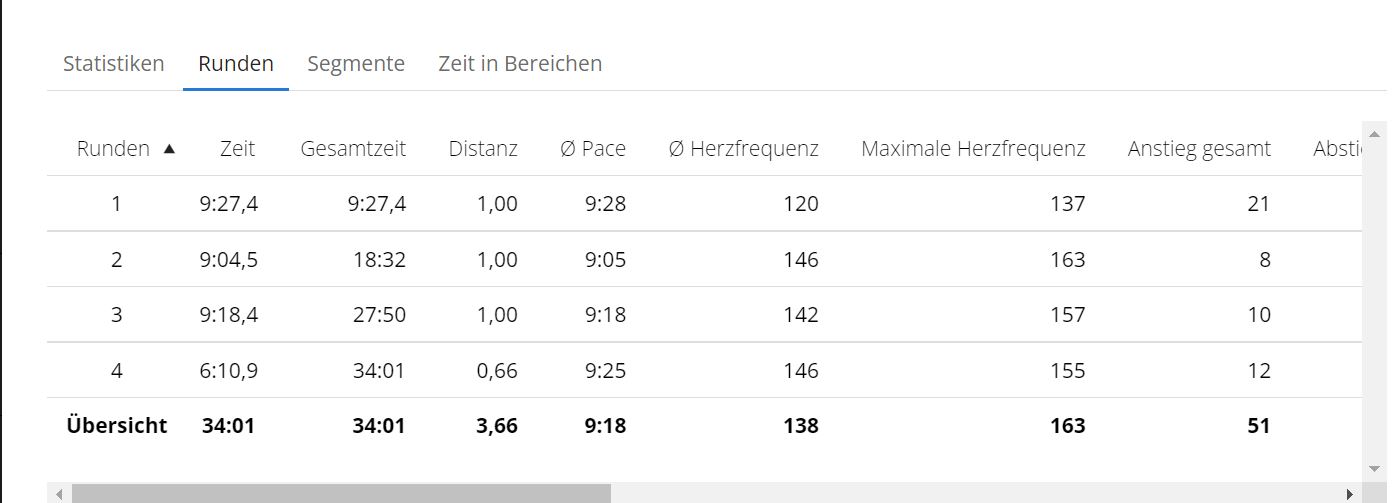Screen dimensions: 1398x503
Task: Select lap 2 row number
Action: tap(117, 260)
